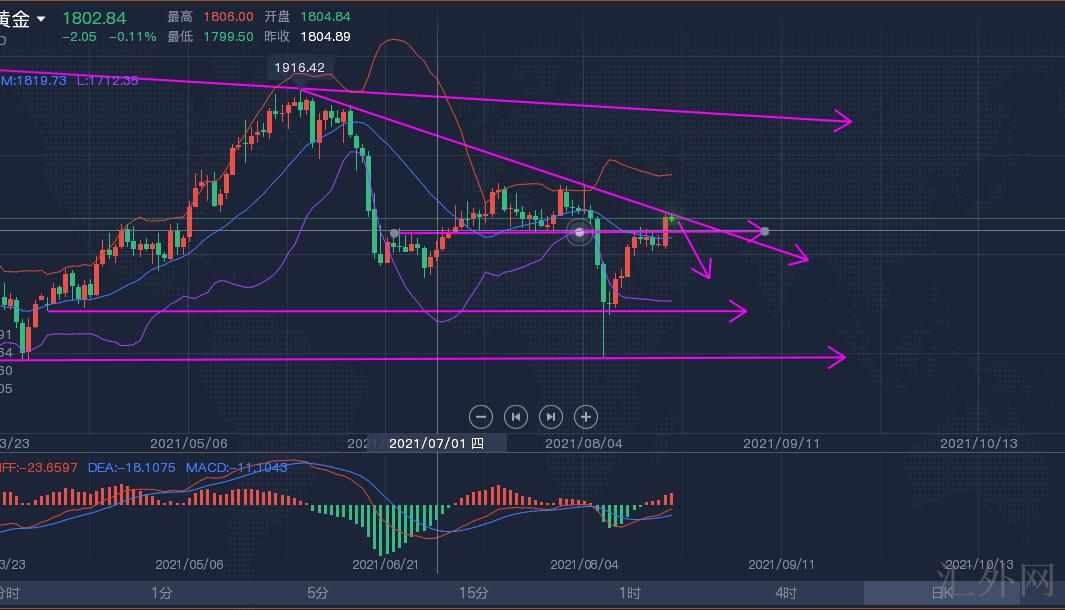
Task: Click the circular crosshair marker on chart
Action: [x=580, y=233]
